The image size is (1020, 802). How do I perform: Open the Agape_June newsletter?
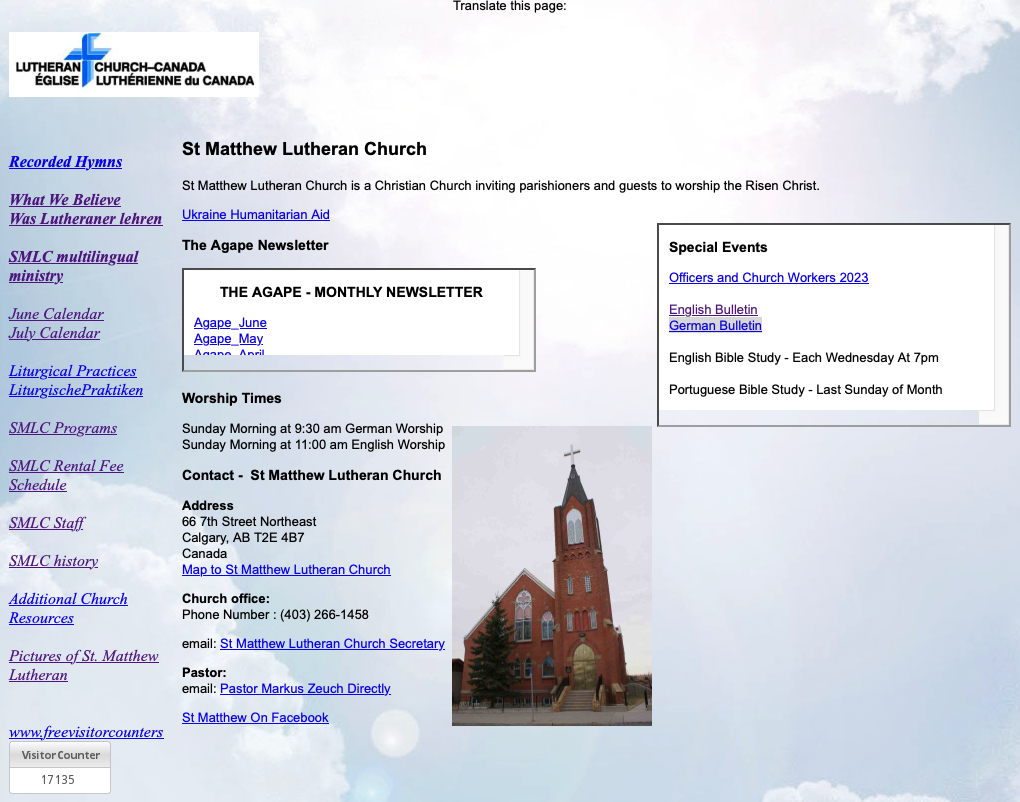(230, 323)
